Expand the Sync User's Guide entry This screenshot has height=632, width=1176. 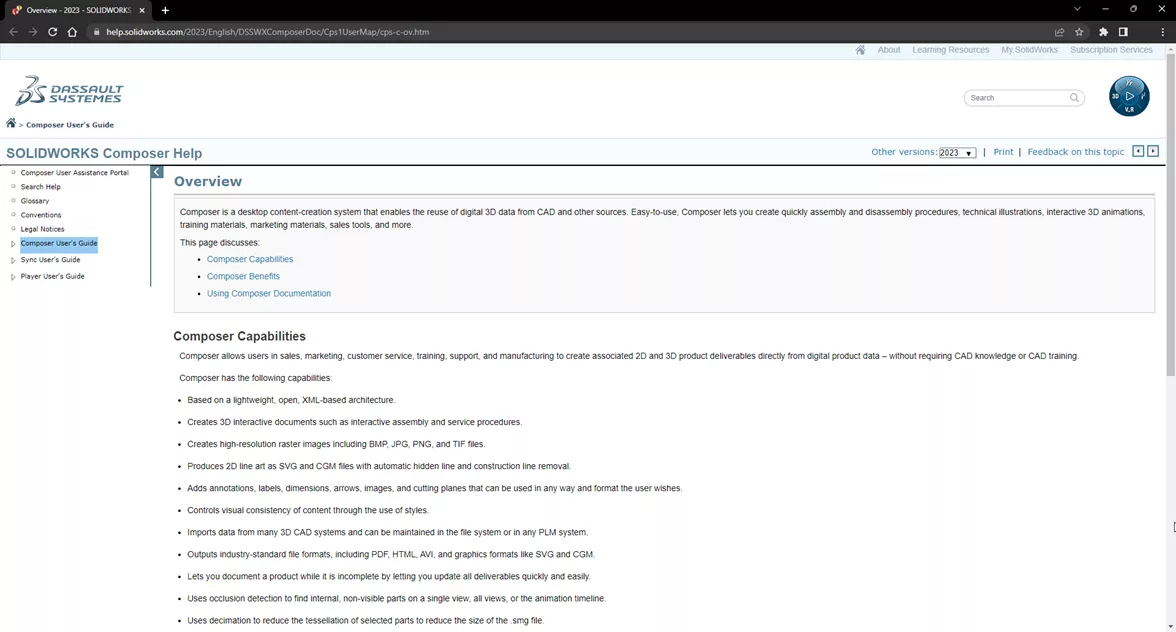click(x=12, y=259)
